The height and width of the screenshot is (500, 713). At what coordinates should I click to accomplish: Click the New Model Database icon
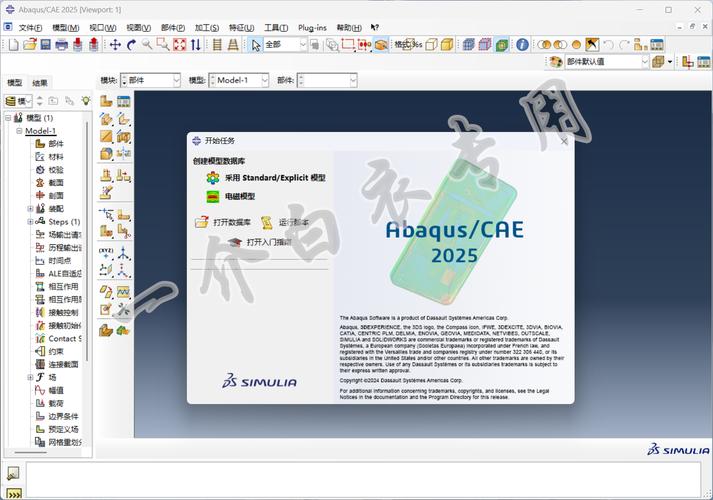tap(14, 45)
